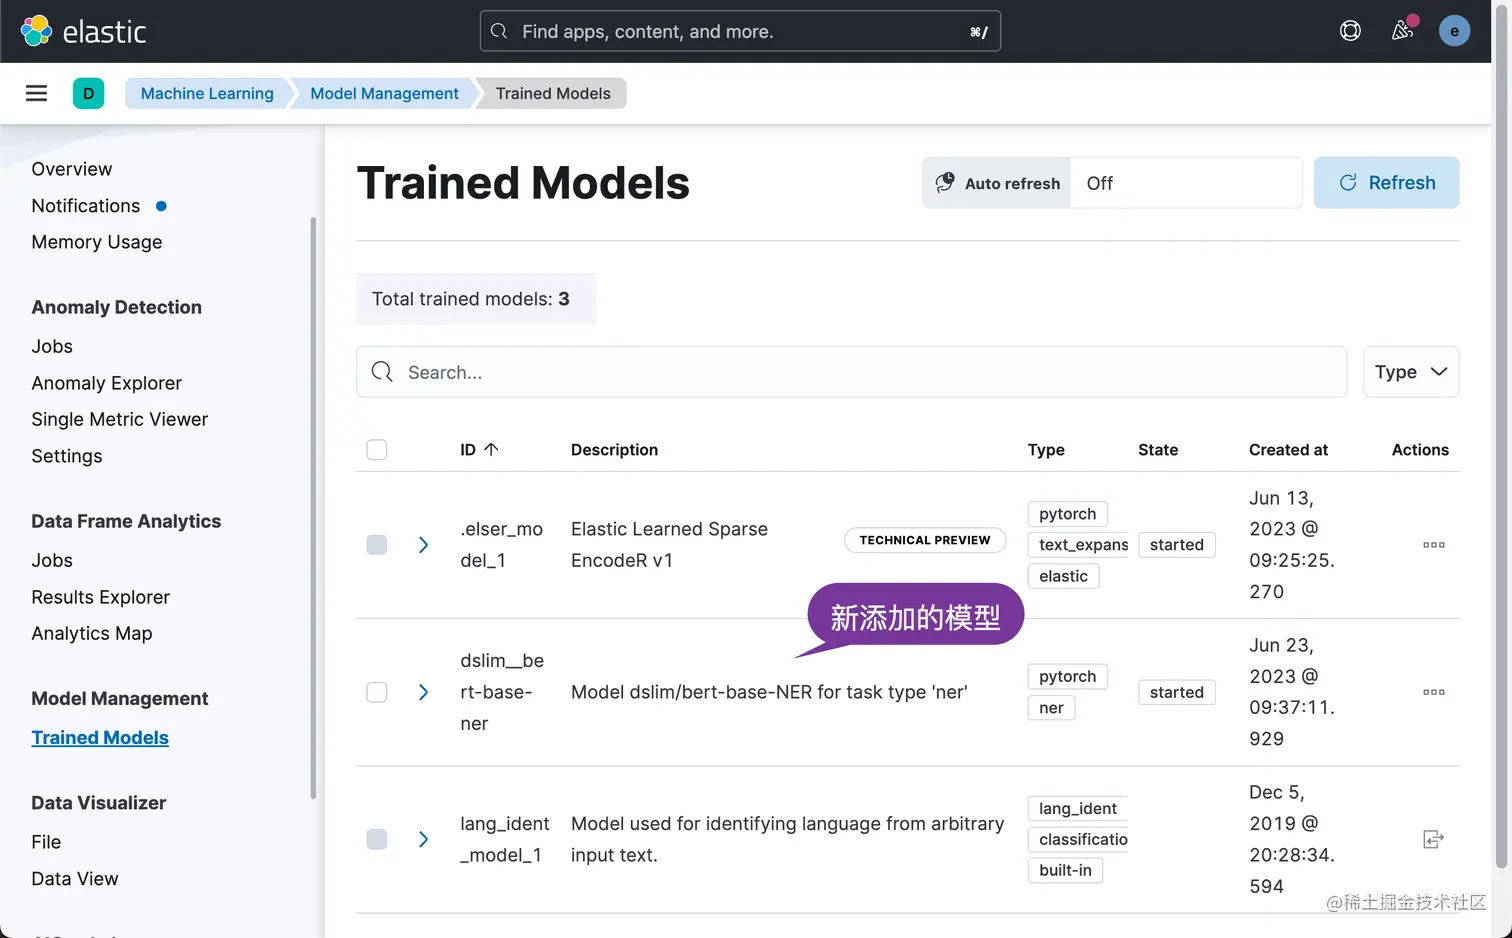Screen dimensions: 1512x938
Task: Sort by ID using the arrow
Action: coord(491,449)
